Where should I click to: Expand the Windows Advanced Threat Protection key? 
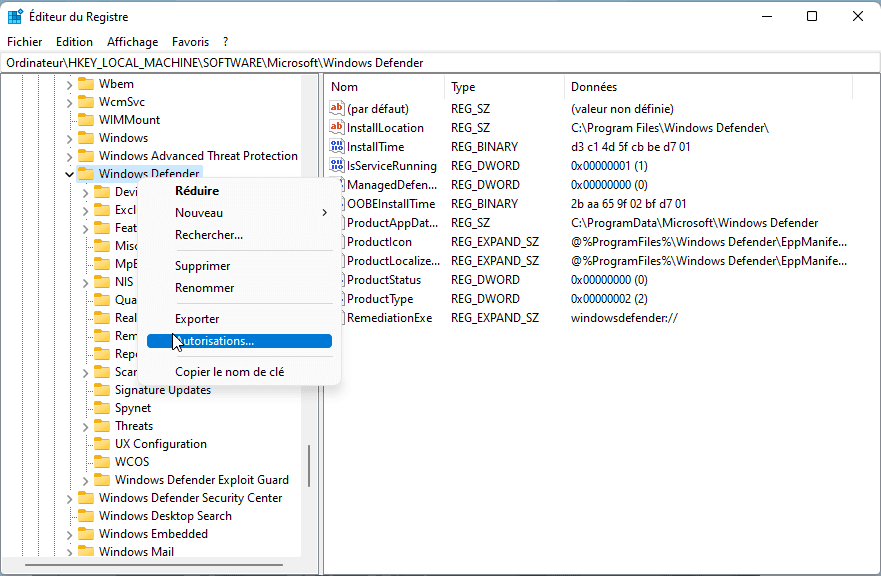point(69,156)
